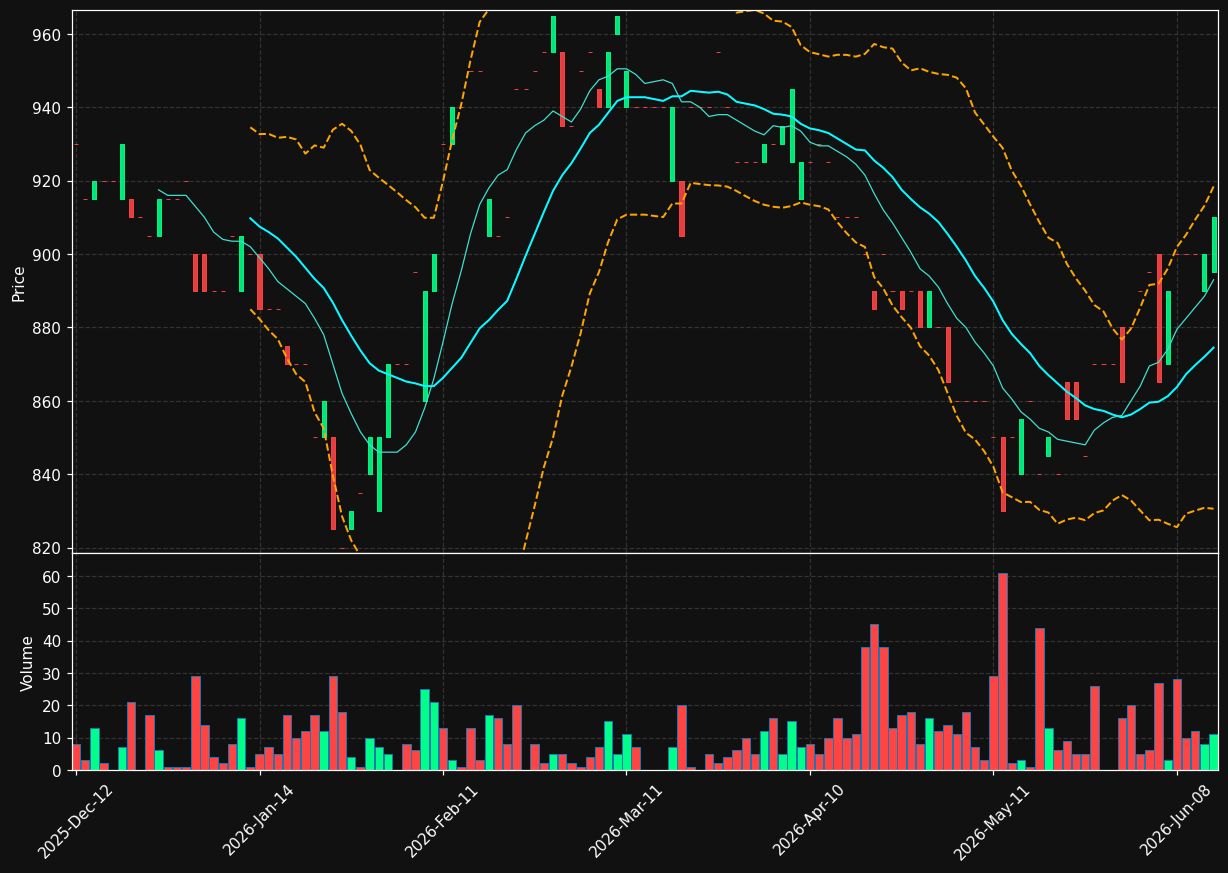Click the 2025-Dec-12 date label
This screenshot has height=873, width=1228.
[x=74, y=821]
